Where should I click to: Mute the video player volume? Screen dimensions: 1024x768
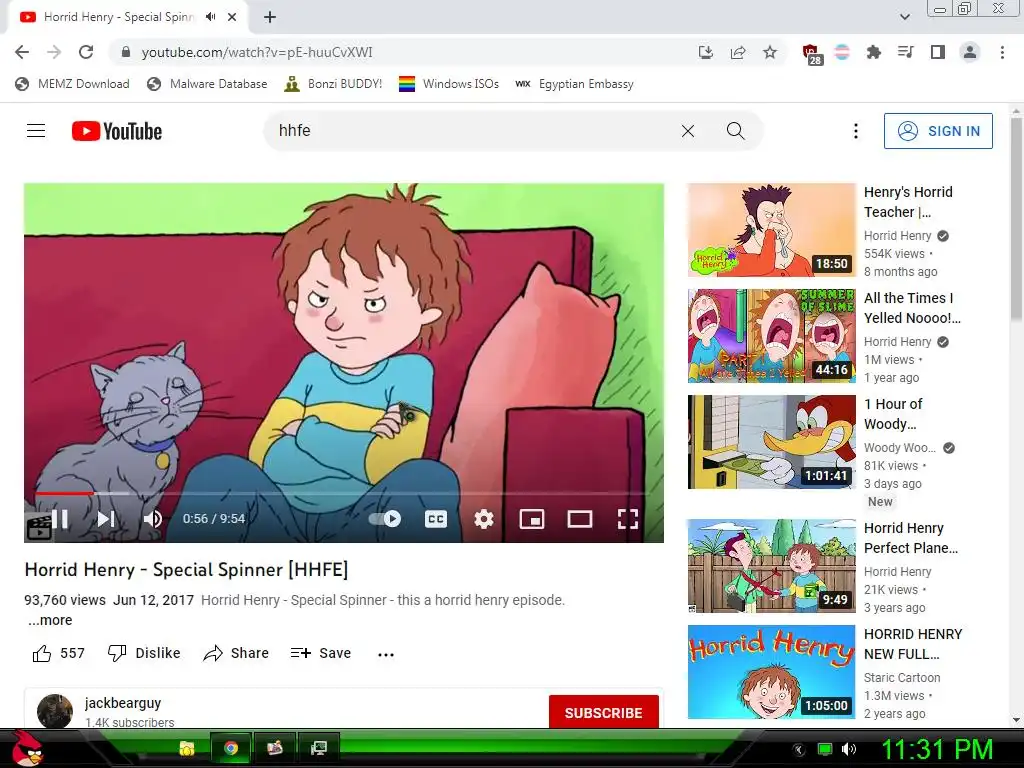tap(152, 519)
